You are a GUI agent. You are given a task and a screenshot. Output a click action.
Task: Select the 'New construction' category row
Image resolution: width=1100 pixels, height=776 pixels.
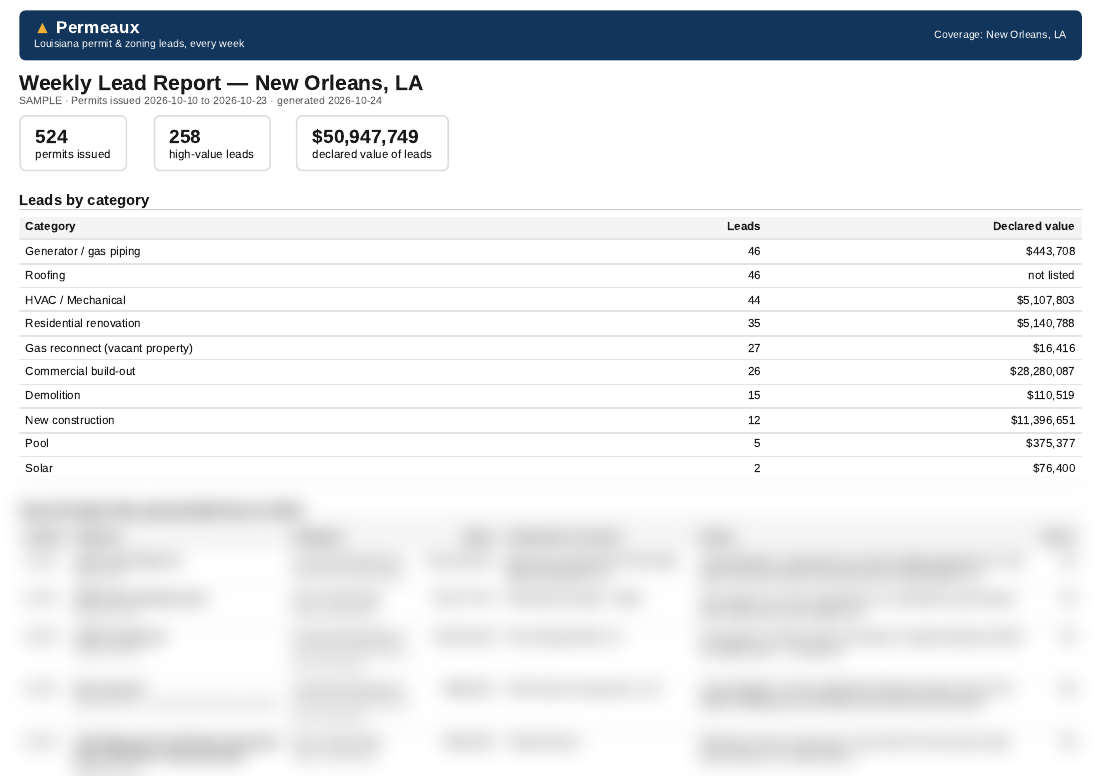coord(550,420)
